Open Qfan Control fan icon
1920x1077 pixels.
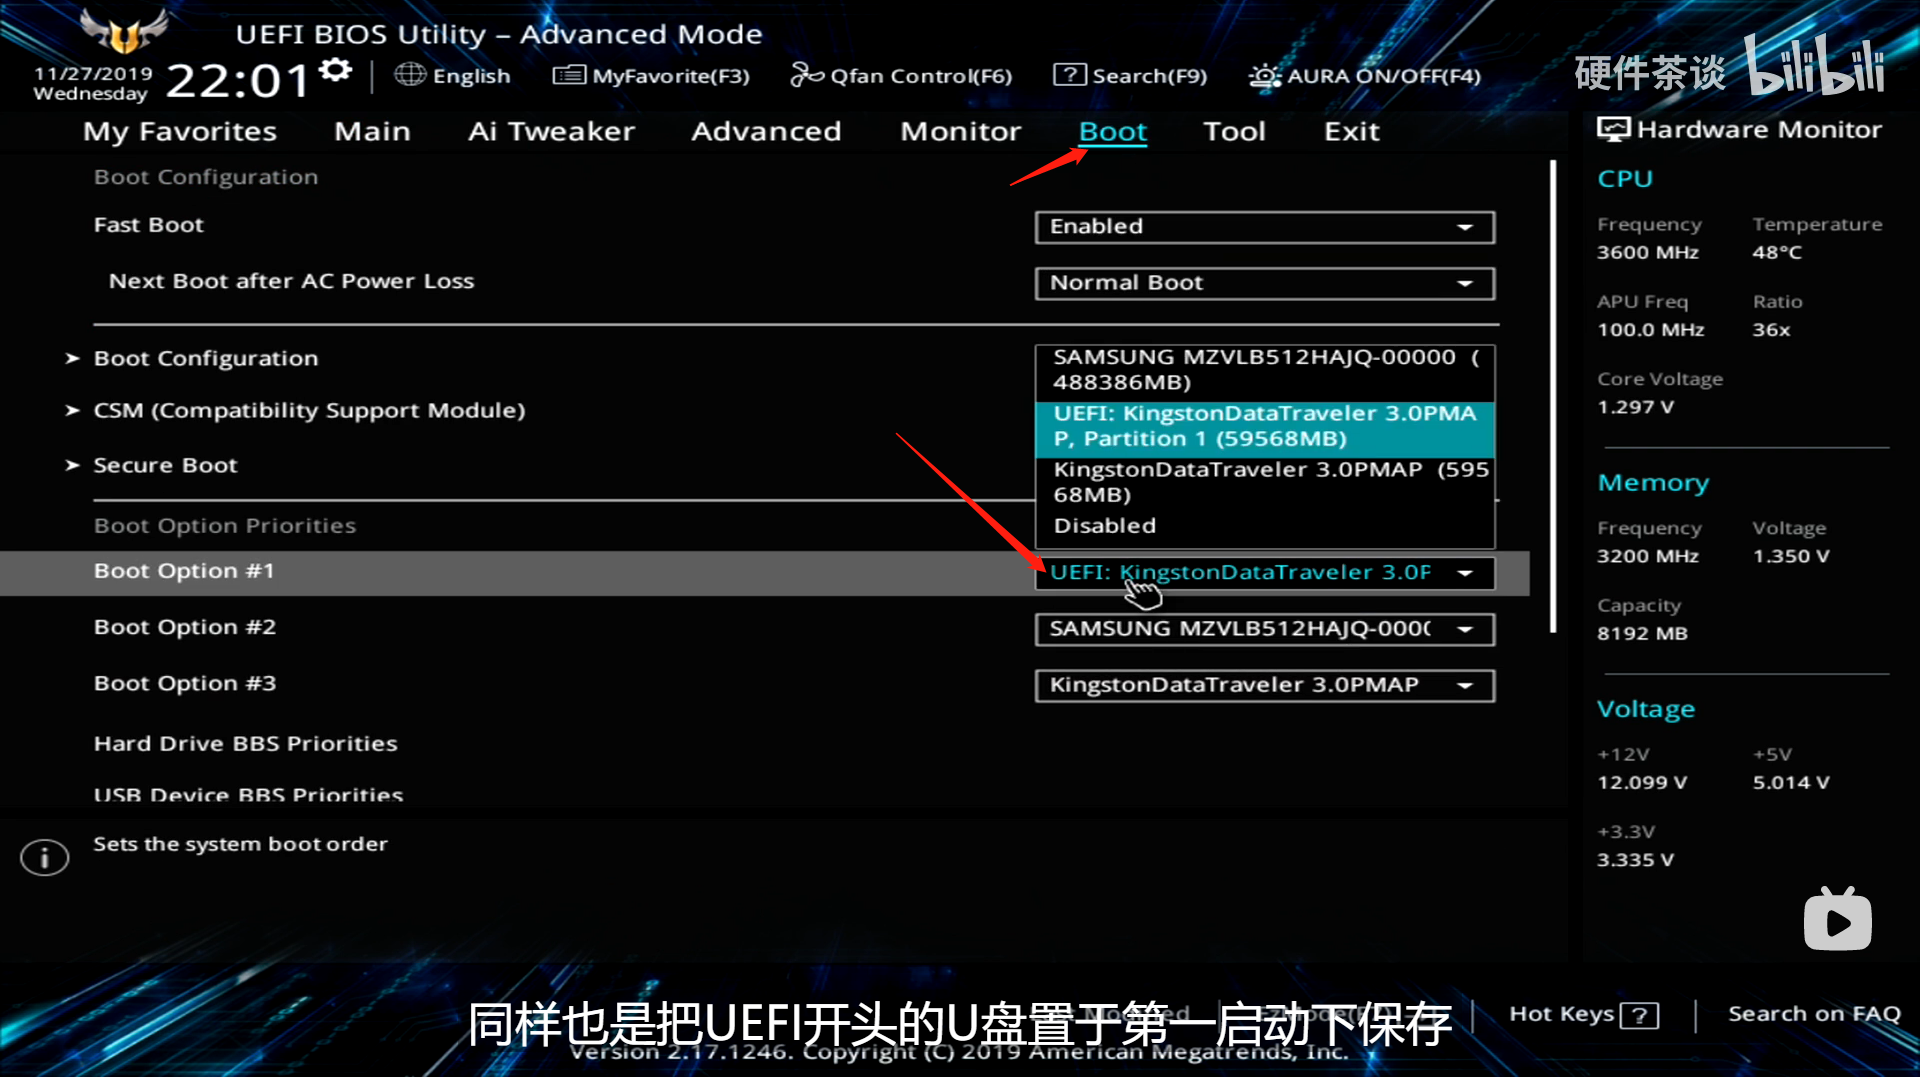click(806, 75)
